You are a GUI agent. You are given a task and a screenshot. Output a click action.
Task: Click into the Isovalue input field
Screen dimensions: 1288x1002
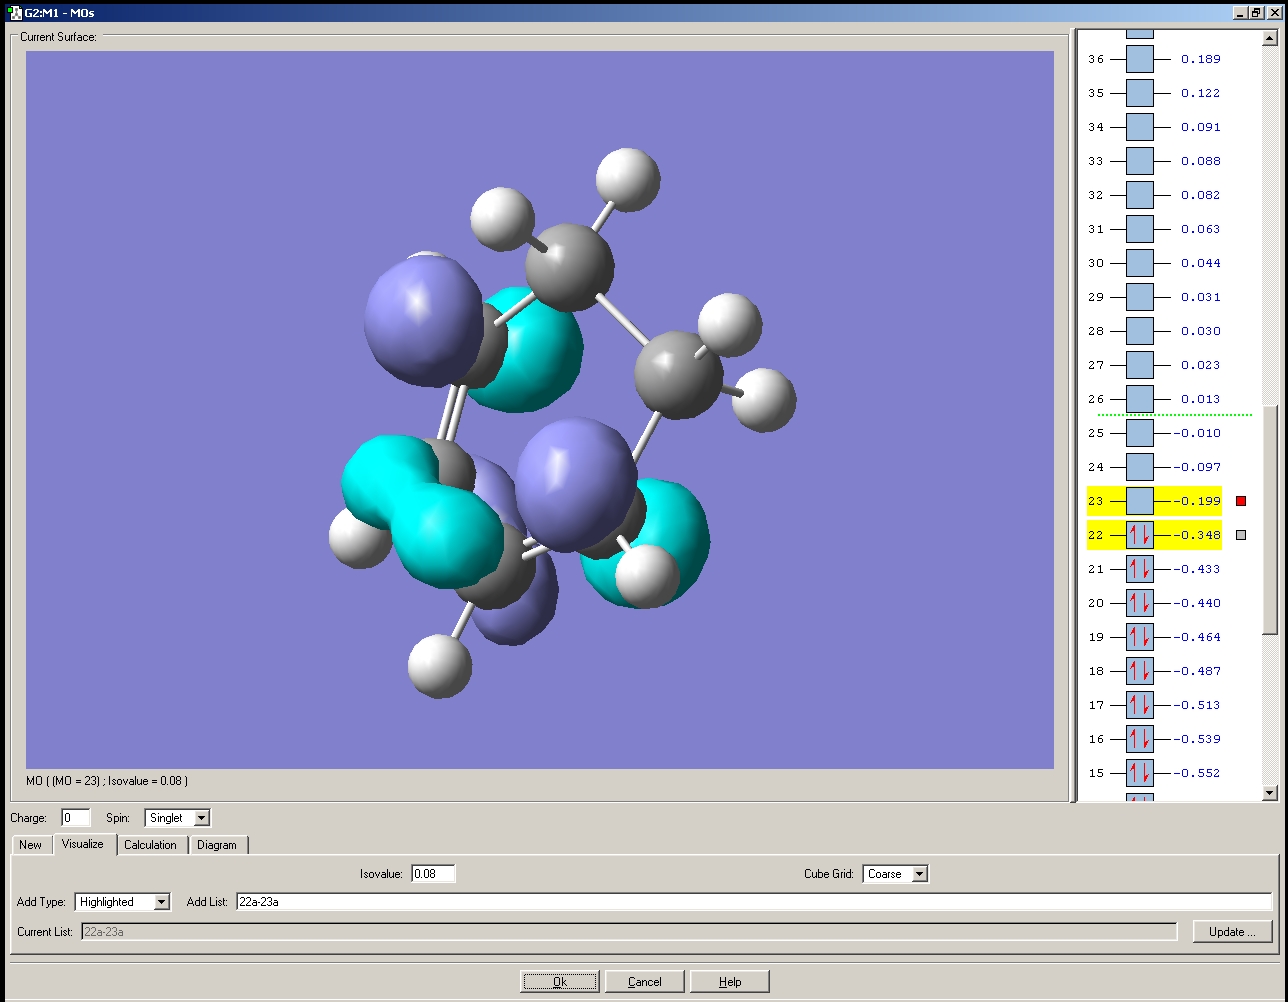433,874
